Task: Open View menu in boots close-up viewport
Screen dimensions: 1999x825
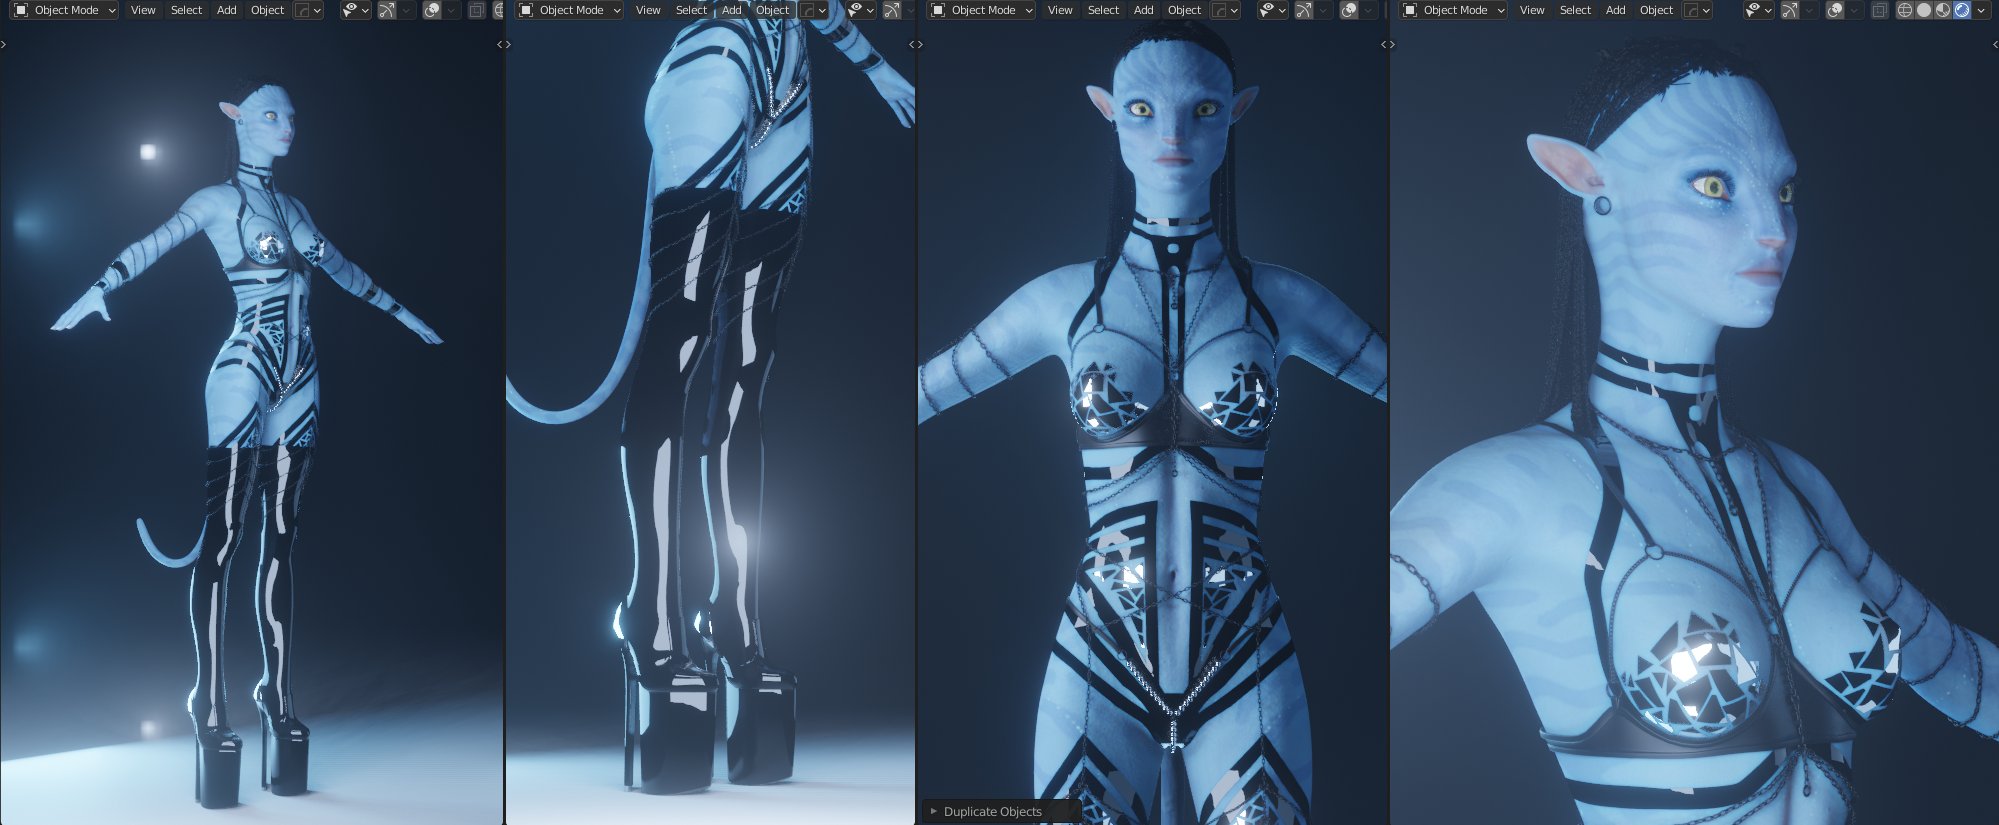Action: point(648,10)
